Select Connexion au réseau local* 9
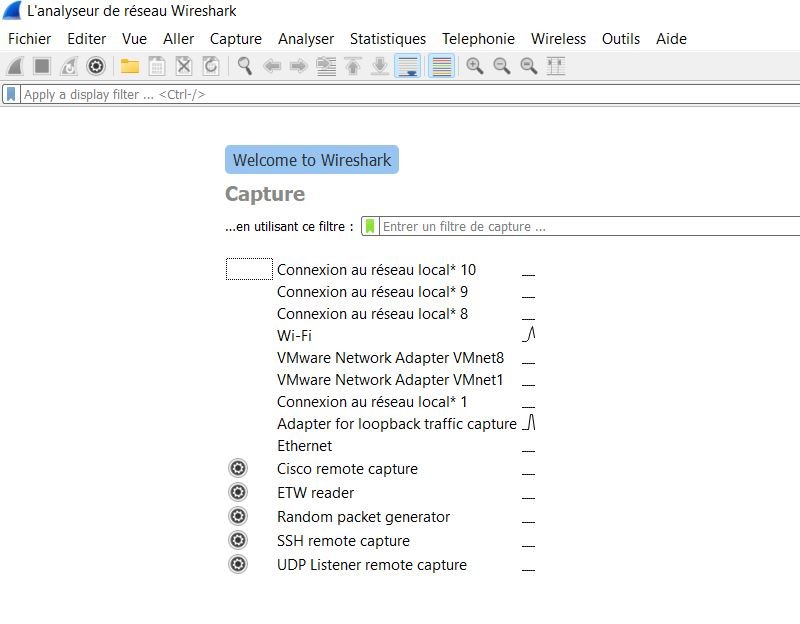 tap(372, 291)
